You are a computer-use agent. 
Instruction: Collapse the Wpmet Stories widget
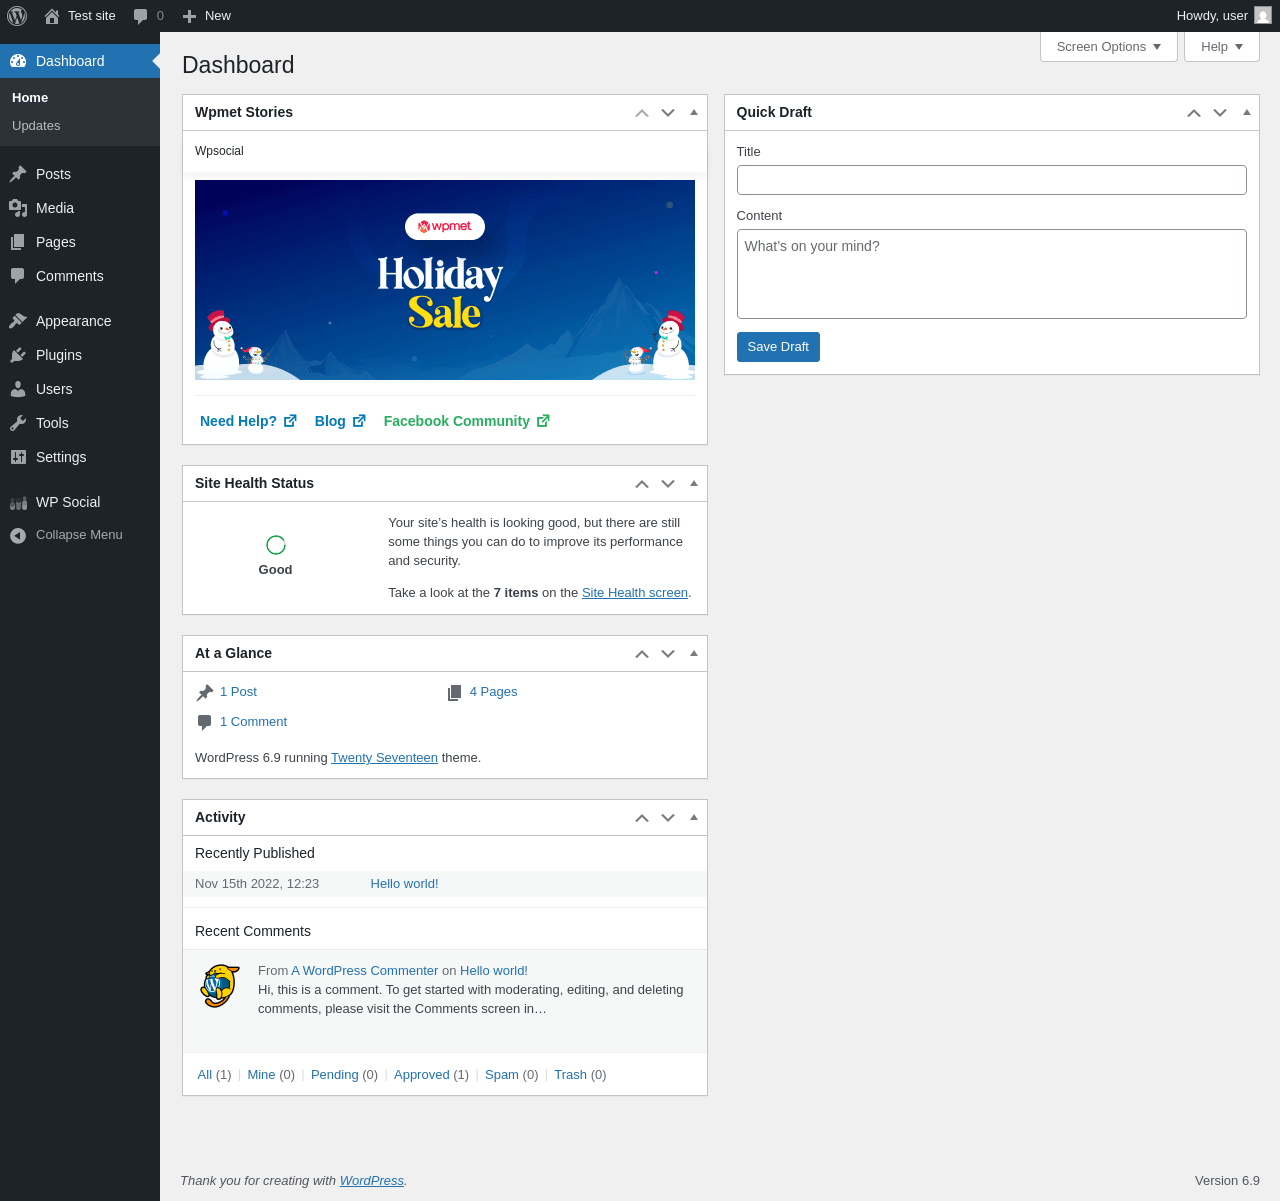tap(694, 112)
